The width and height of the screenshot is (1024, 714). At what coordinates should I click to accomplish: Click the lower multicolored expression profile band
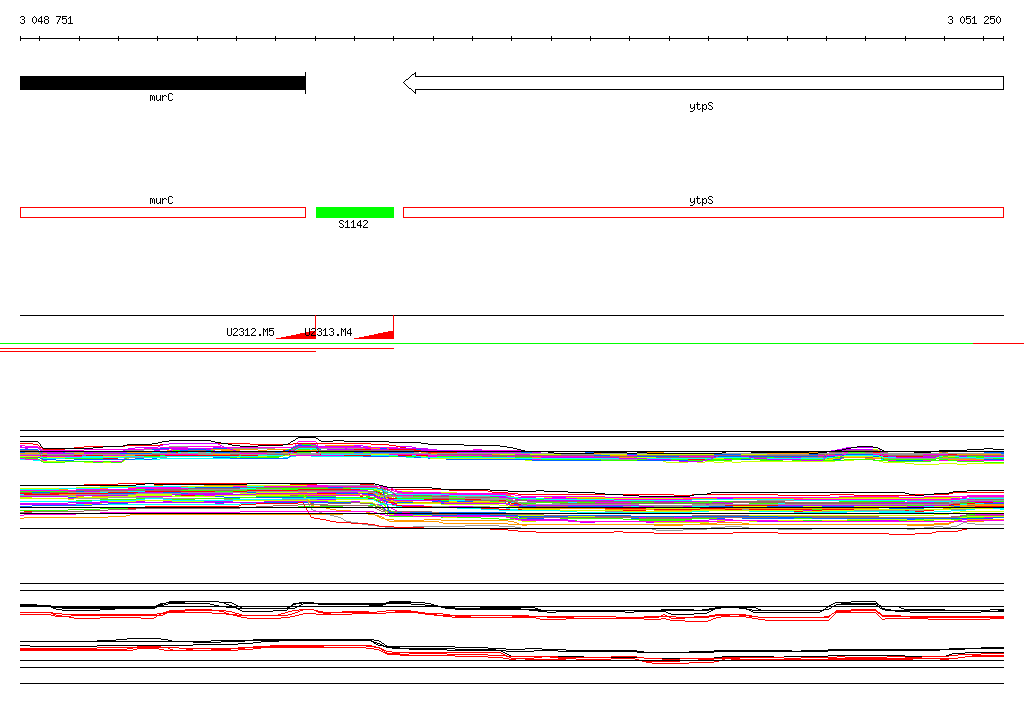[512, 508]
